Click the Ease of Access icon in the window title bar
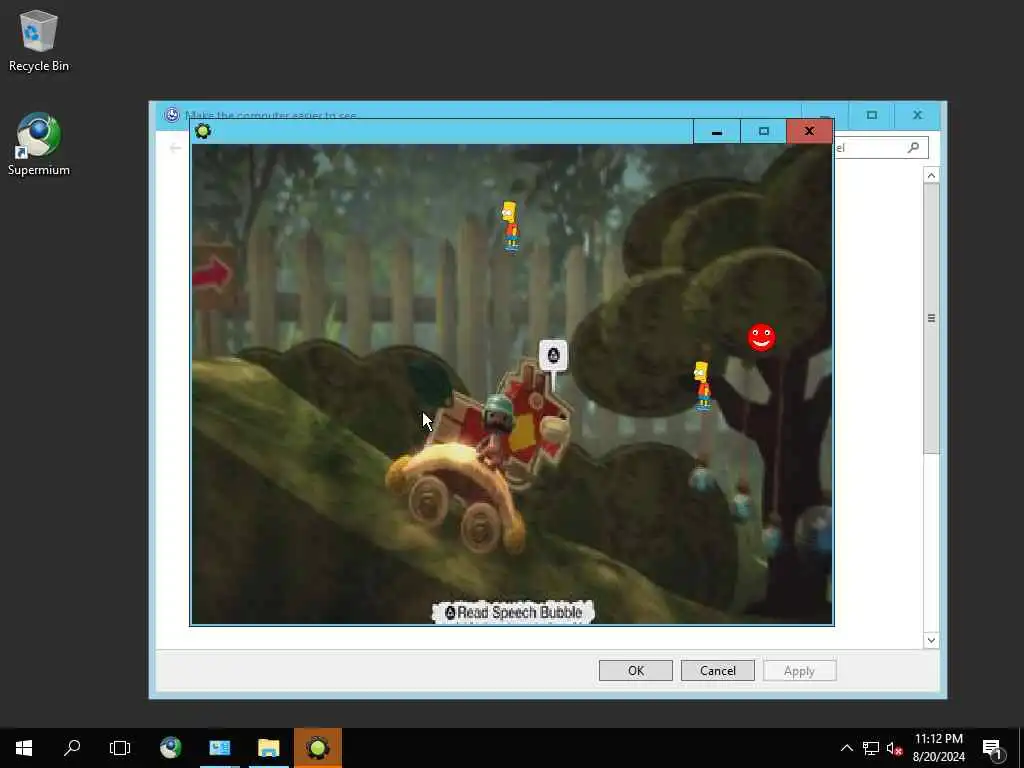 pyautogui.click(x=172, y=115)
